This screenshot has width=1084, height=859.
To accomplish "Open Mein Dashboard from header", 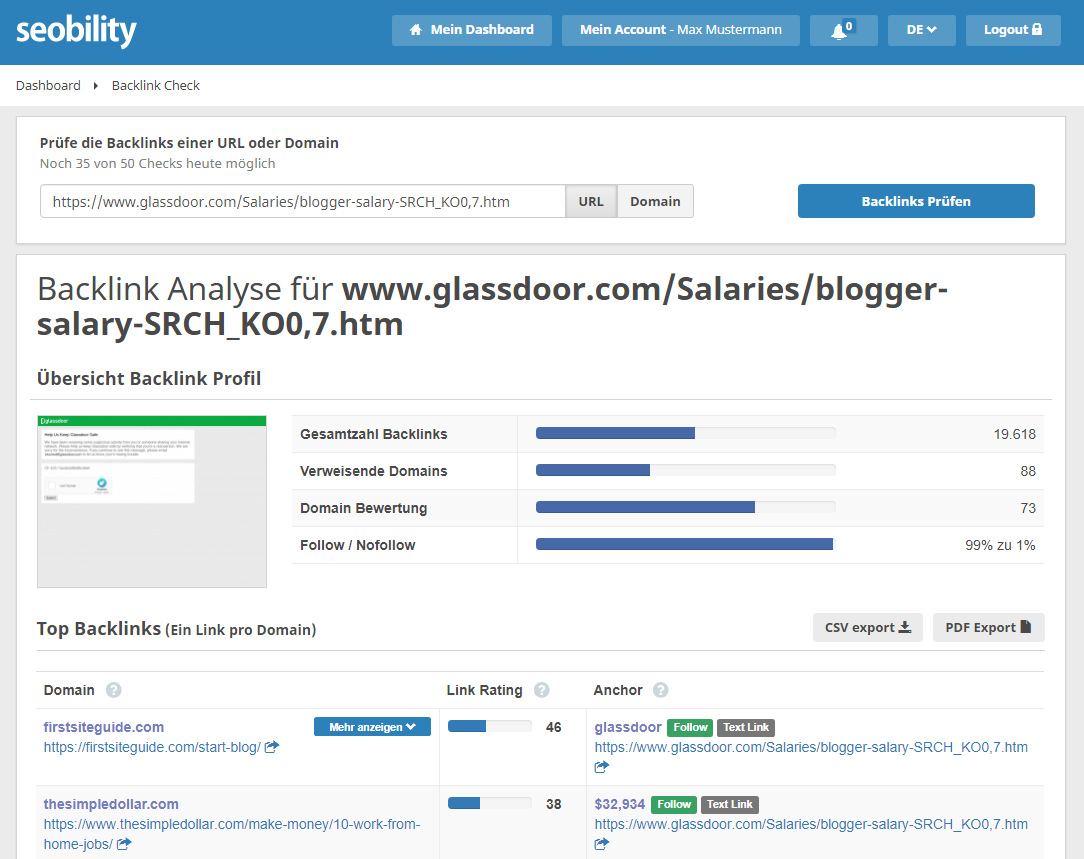I will (471, 30).
